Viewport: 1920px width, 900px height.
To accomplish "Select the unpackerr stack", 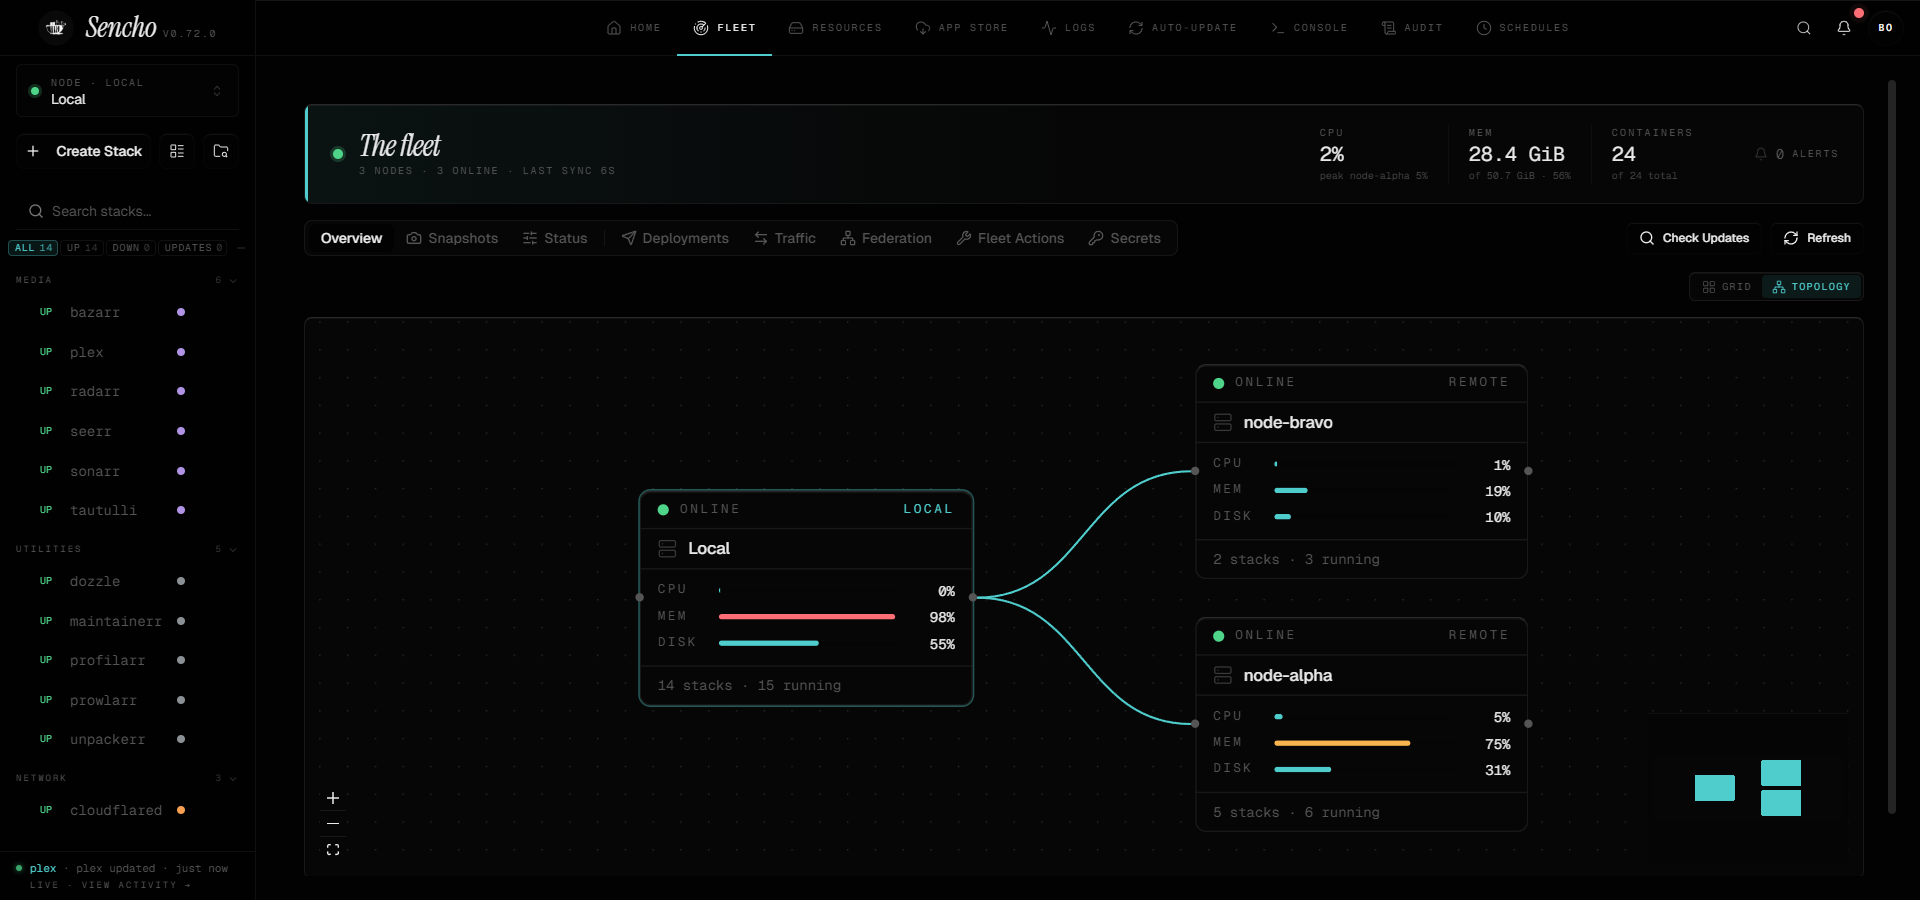I will coord(127,739).
